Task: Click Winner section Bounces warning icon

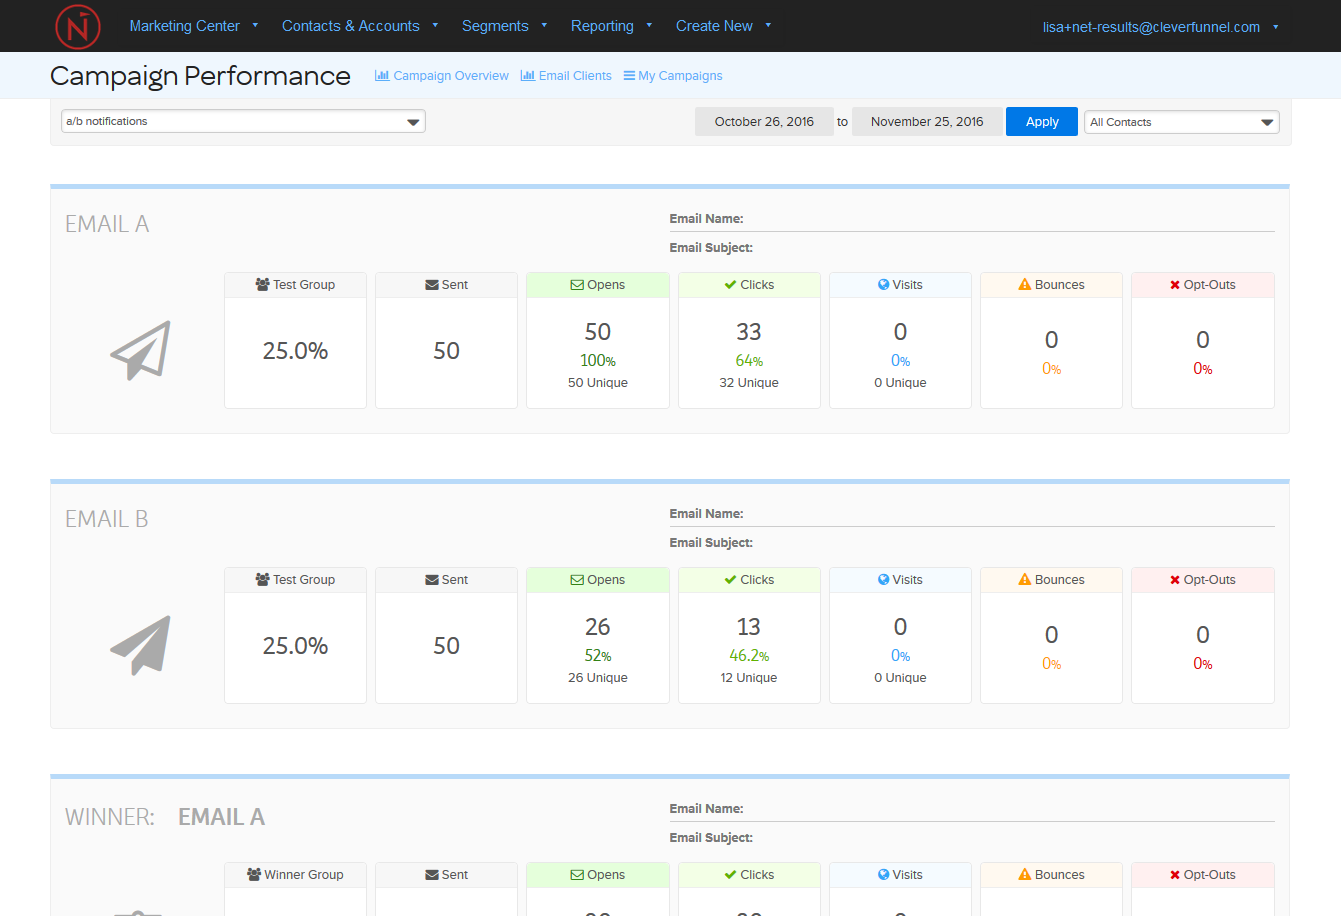Action: [x=1025, y=875]
